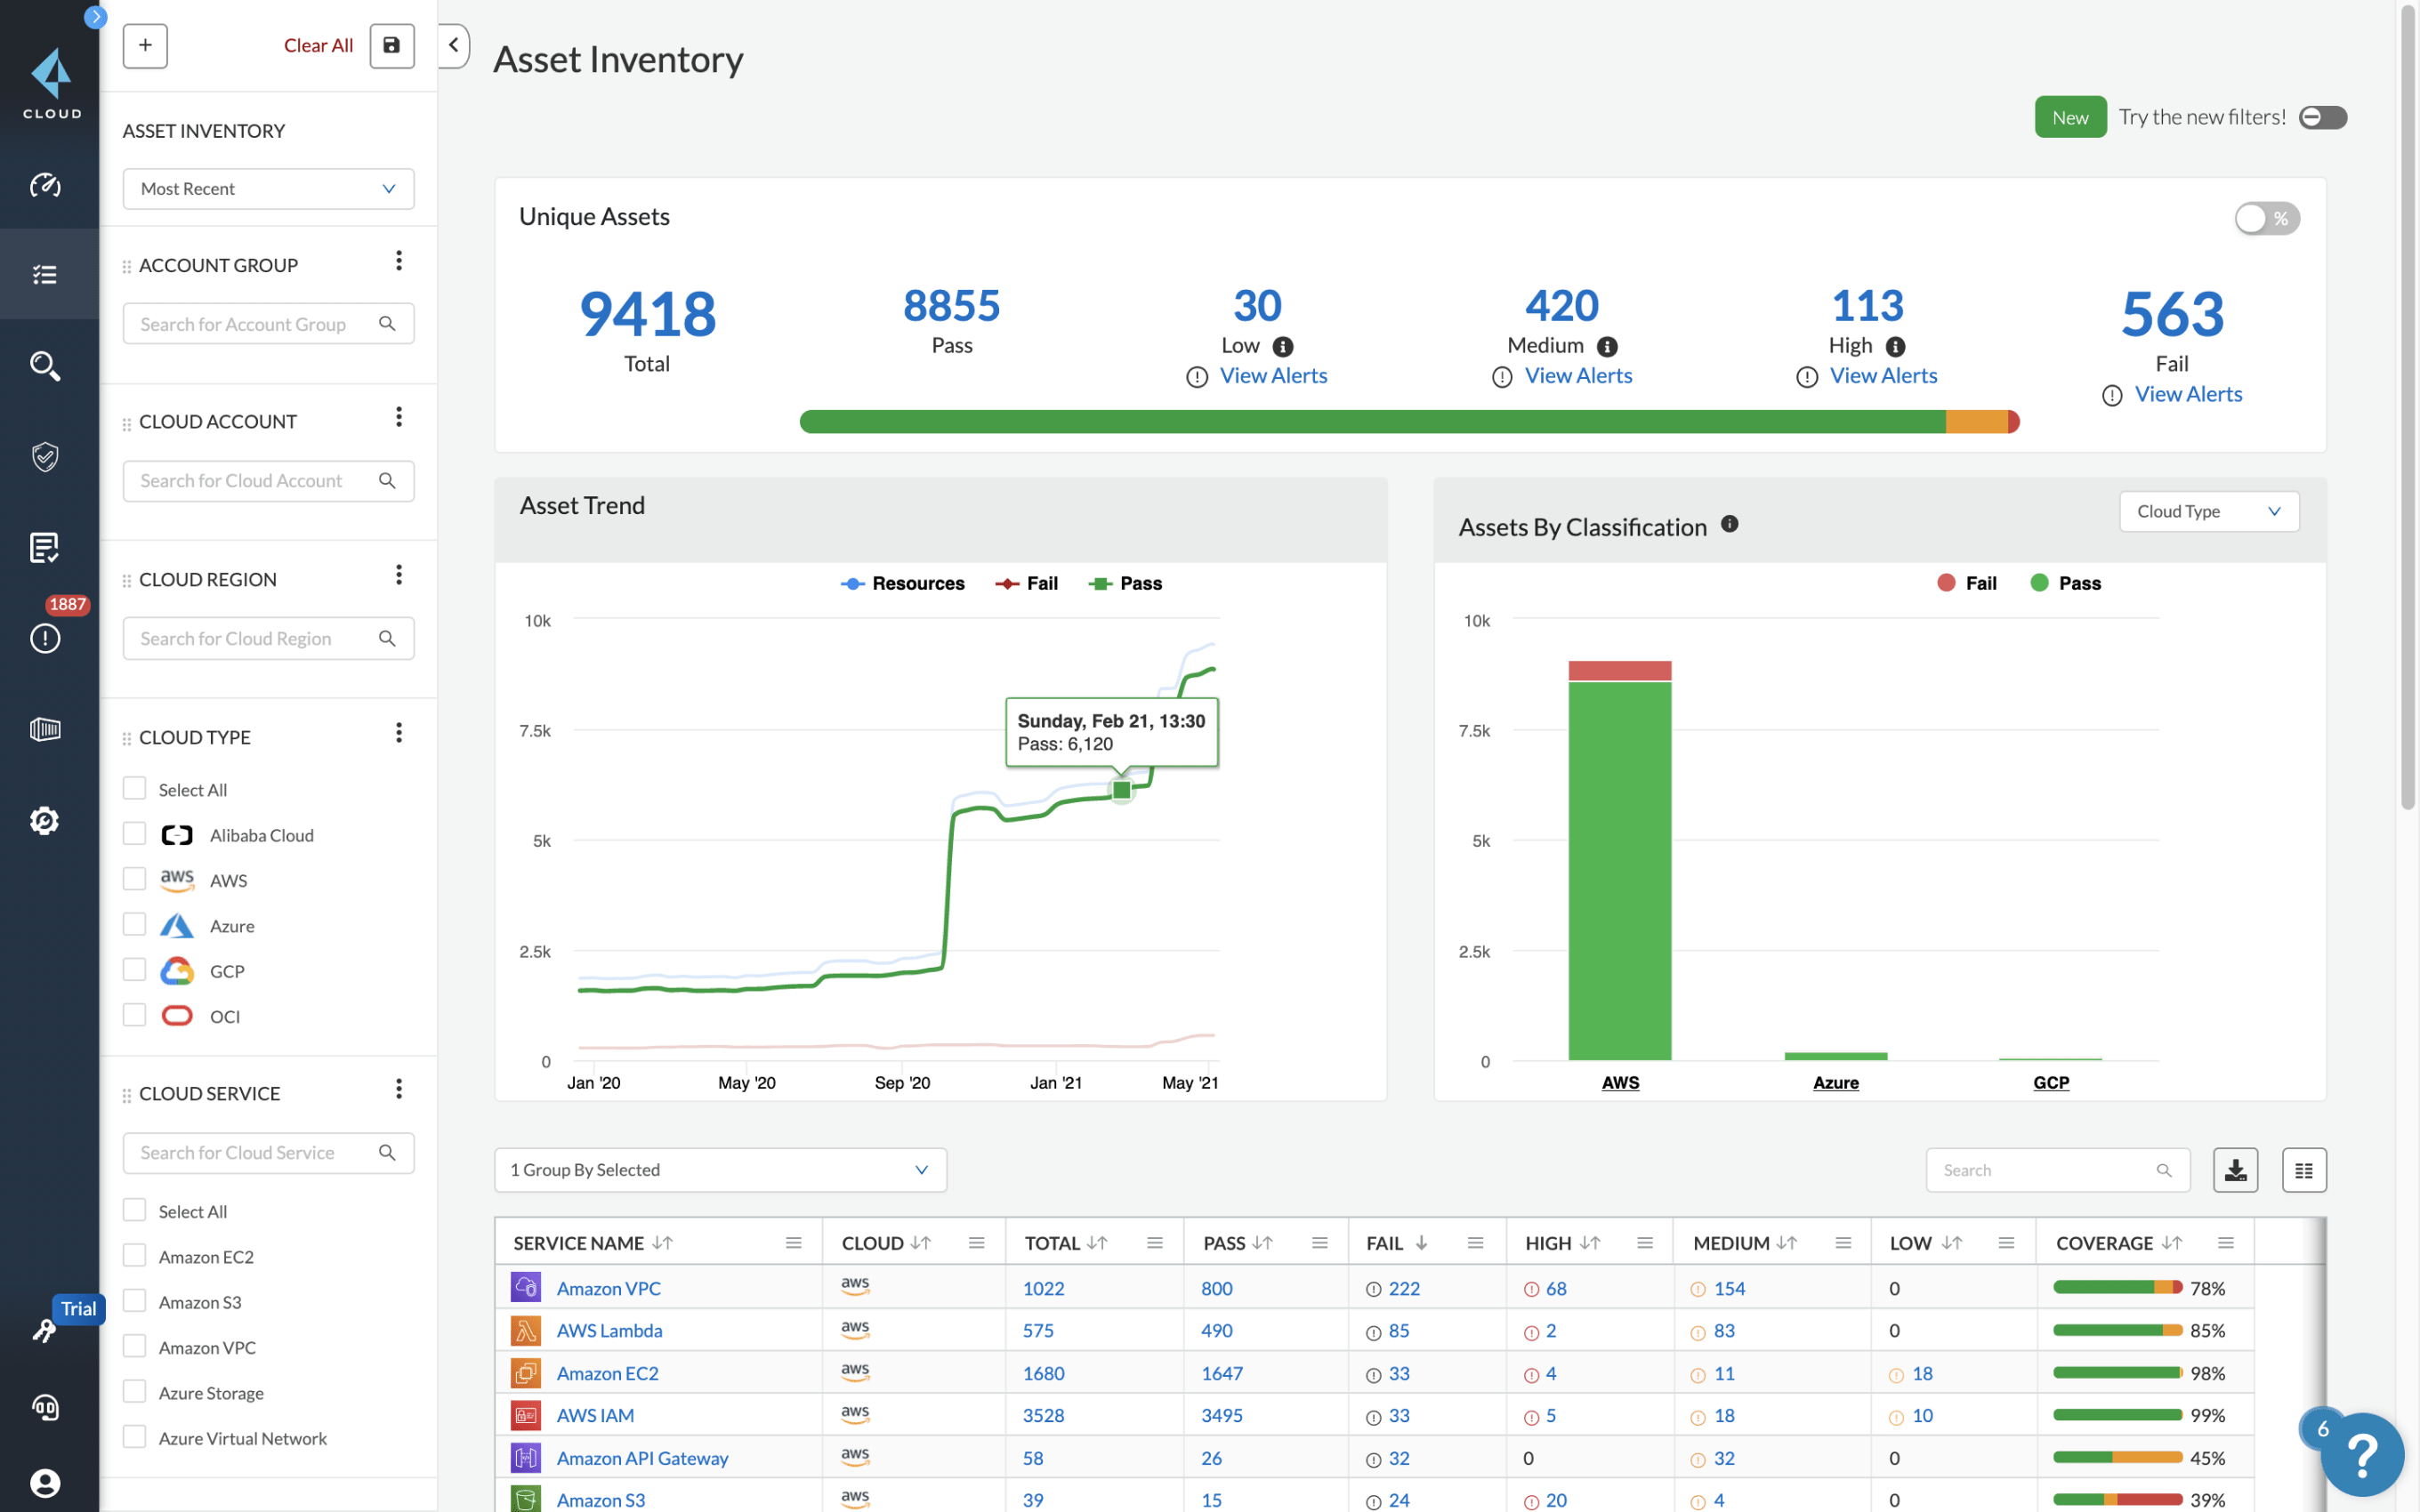Click the add filter plus button

coord(145,46)
